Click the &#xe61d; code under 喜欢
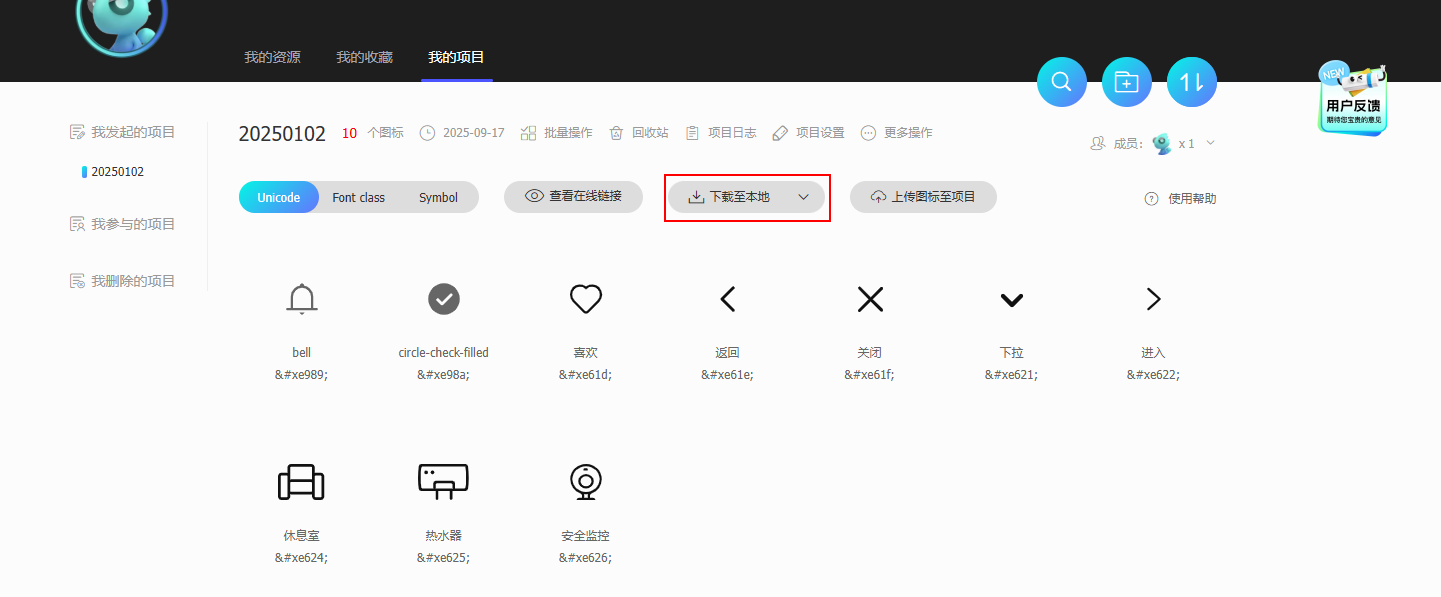 pyautogui.click(x=585, y=375)
